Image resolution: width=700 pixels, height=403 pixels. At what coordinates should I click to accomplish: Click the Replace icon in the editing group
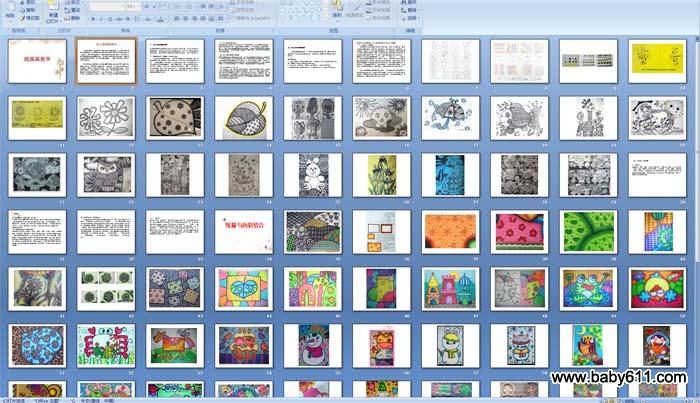click(404, 10)
